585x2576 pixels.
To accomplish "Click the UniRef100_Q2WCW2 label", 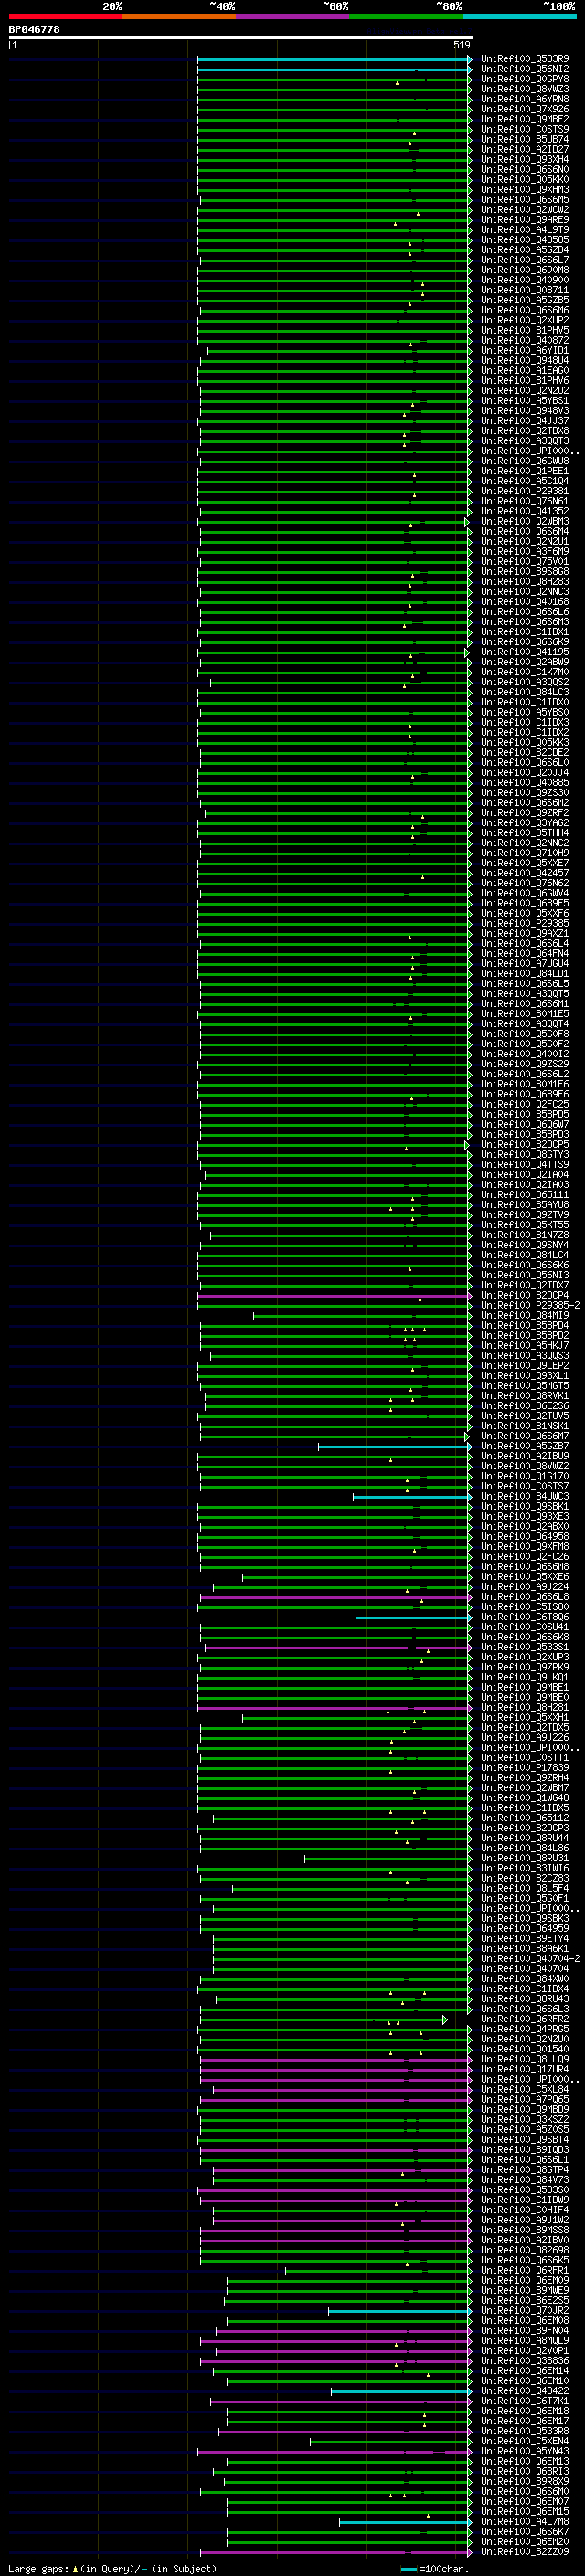I will (x=525, y=210).
